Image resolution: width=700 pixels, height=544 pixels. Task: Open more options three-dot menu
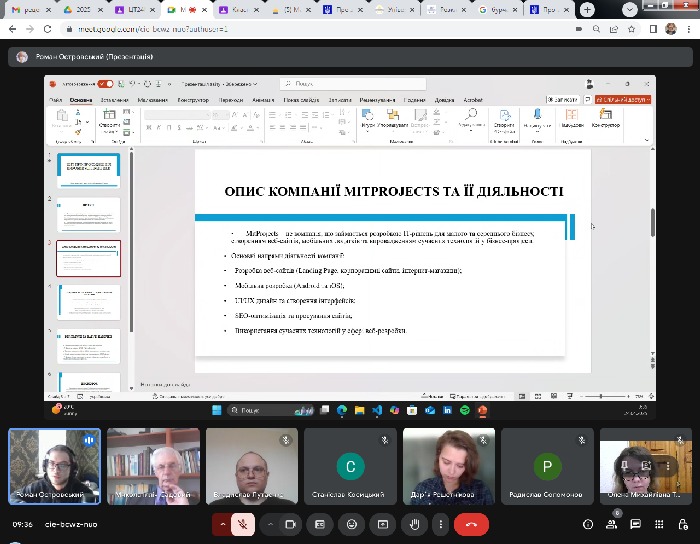[440, 524]
